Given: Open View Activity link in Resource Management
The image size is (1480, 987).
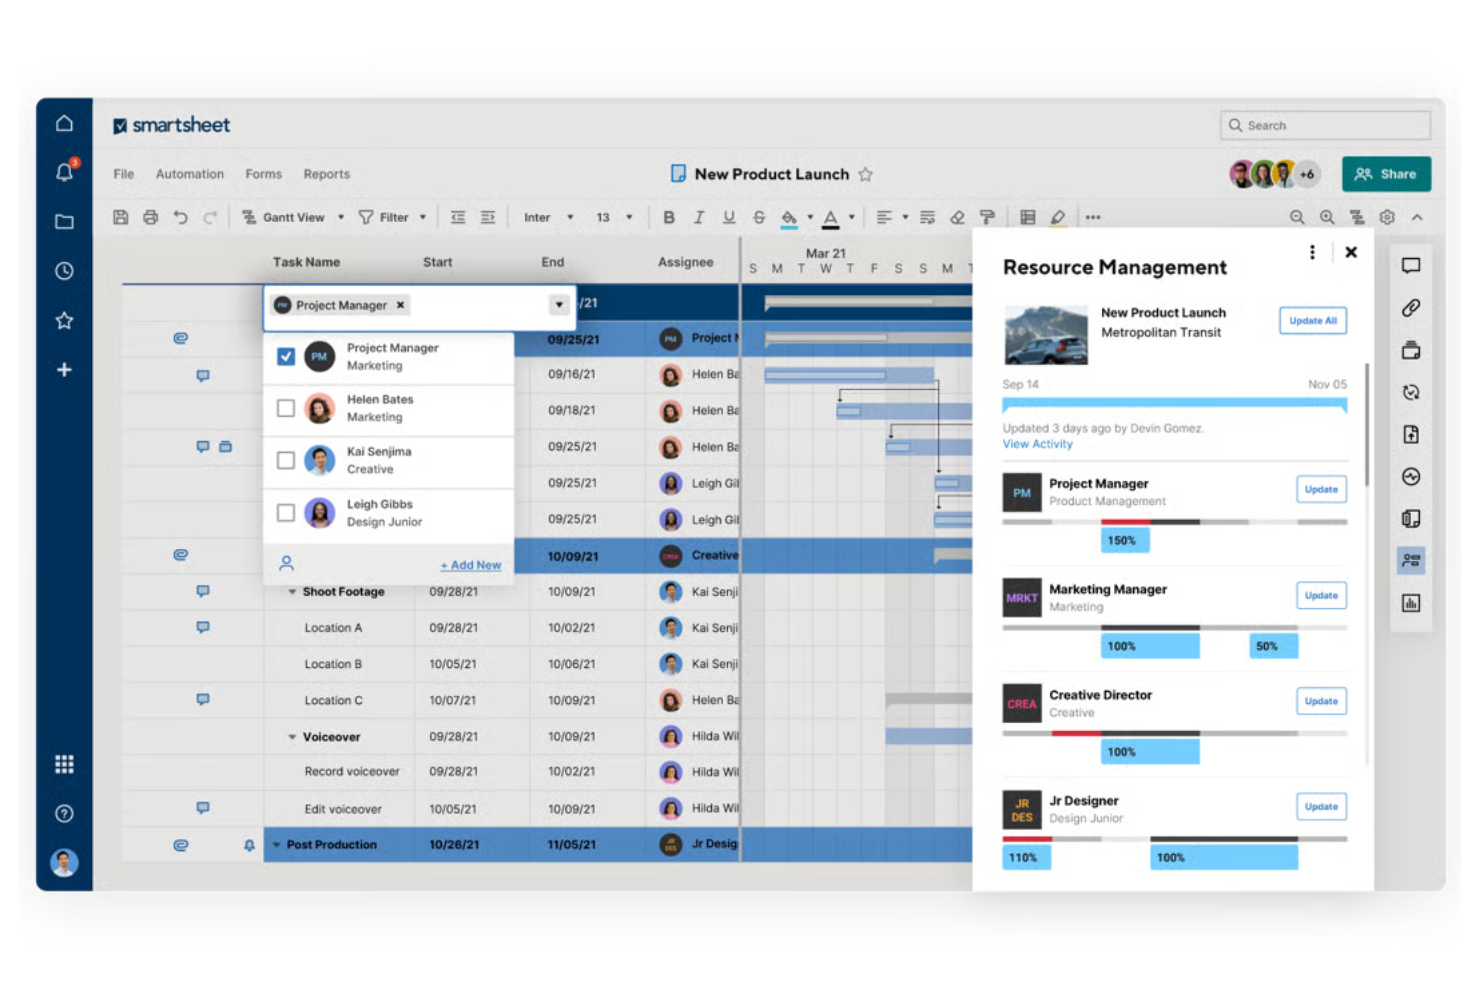Looking at the screenshot, I should [1037, 444].
